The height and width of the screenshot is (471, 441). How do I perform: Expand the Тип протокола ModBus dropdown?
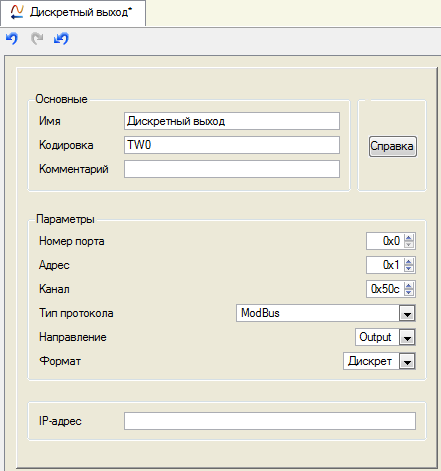[x=407, y=313]
